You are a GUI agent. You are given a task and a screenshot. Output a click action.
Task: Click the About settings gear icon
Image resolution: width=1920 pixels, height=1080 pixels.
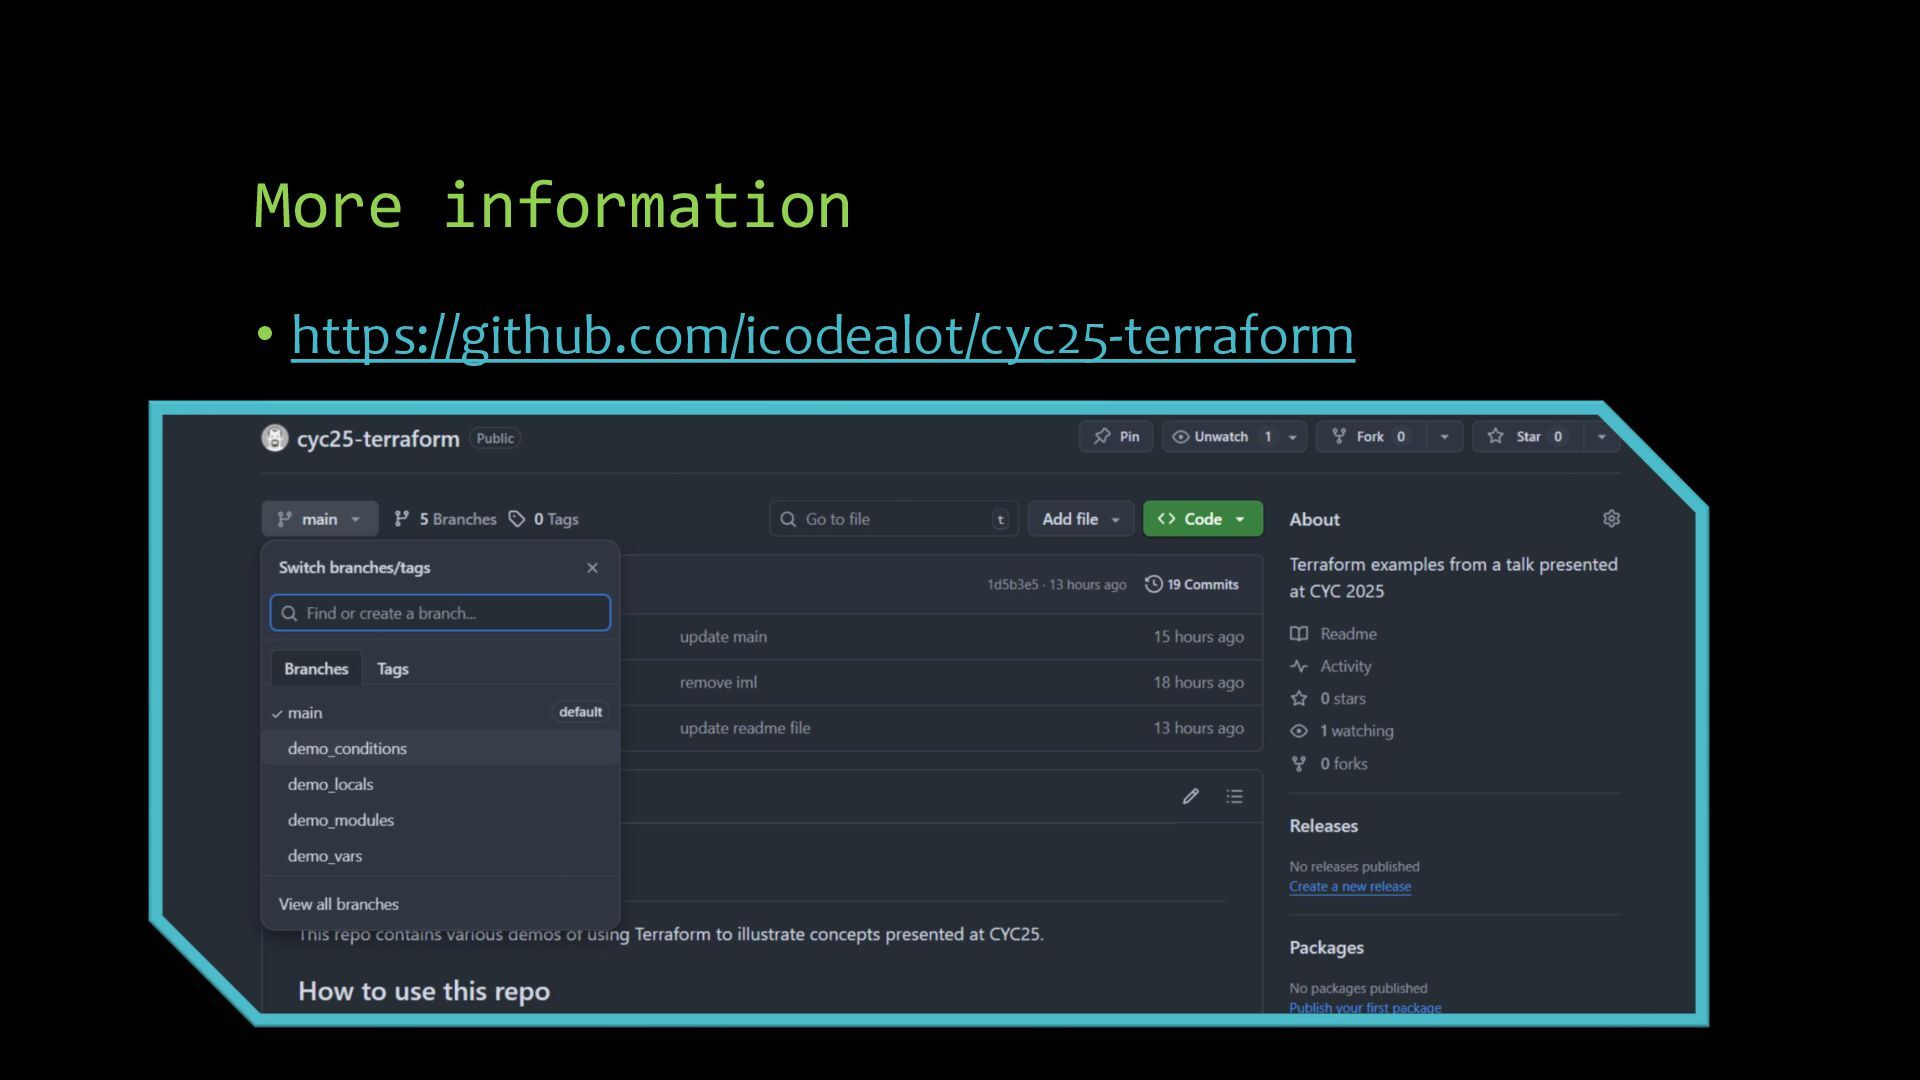click(x=1611, y=518)
